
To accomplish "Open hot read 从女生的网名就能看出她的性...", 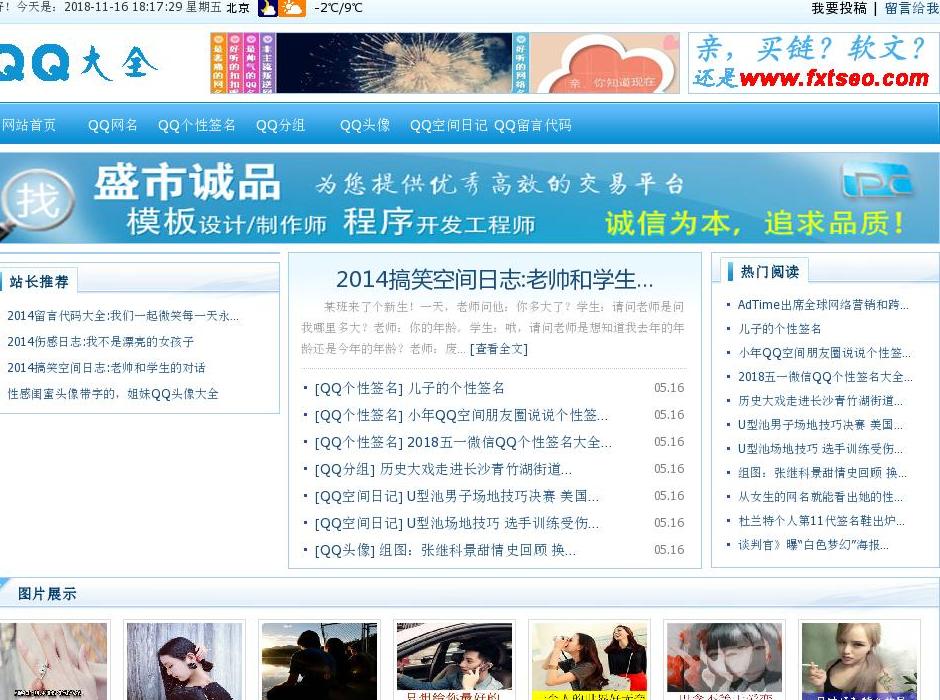I will pyautogui.click(x=820, y=496).
